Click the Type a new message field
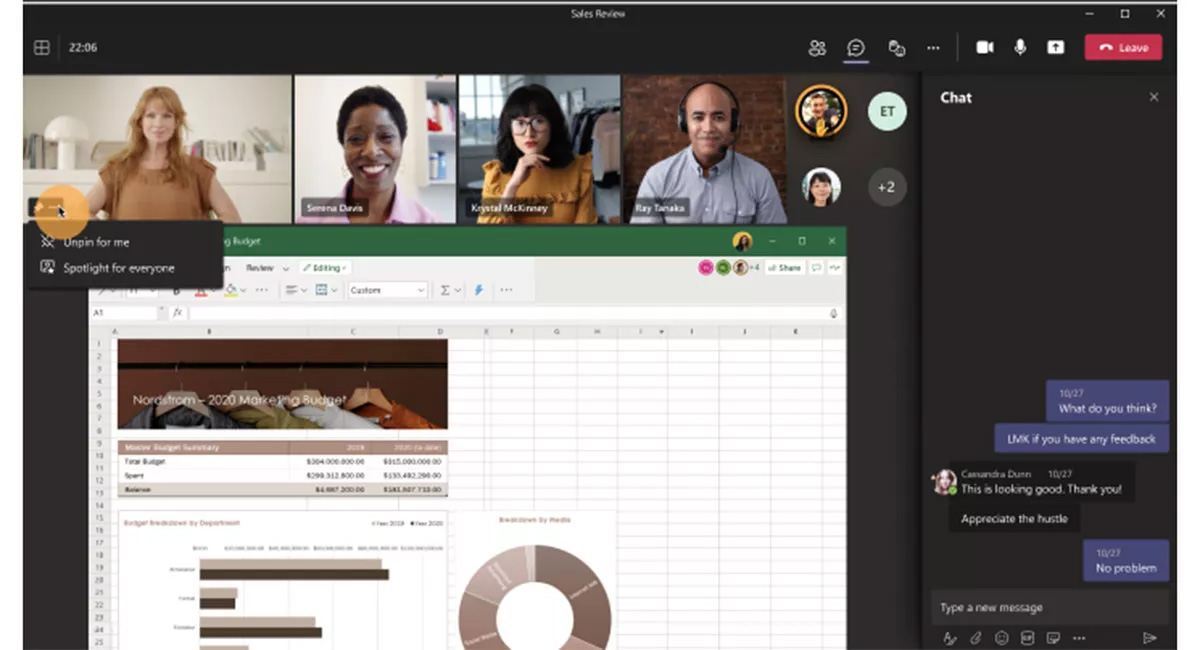Viewport: 1200px width, 650px height. [x=1045, y=607]
